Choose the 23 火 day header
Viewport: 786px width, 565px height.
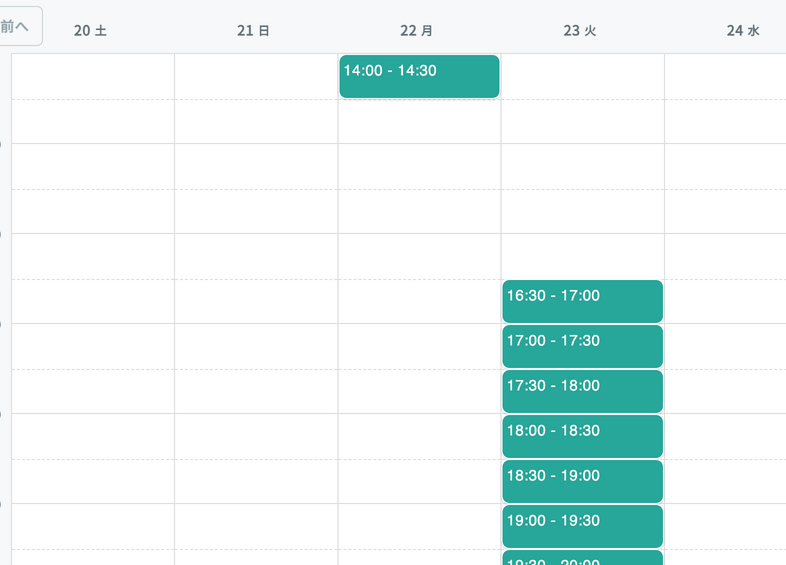tap(580, 31)
